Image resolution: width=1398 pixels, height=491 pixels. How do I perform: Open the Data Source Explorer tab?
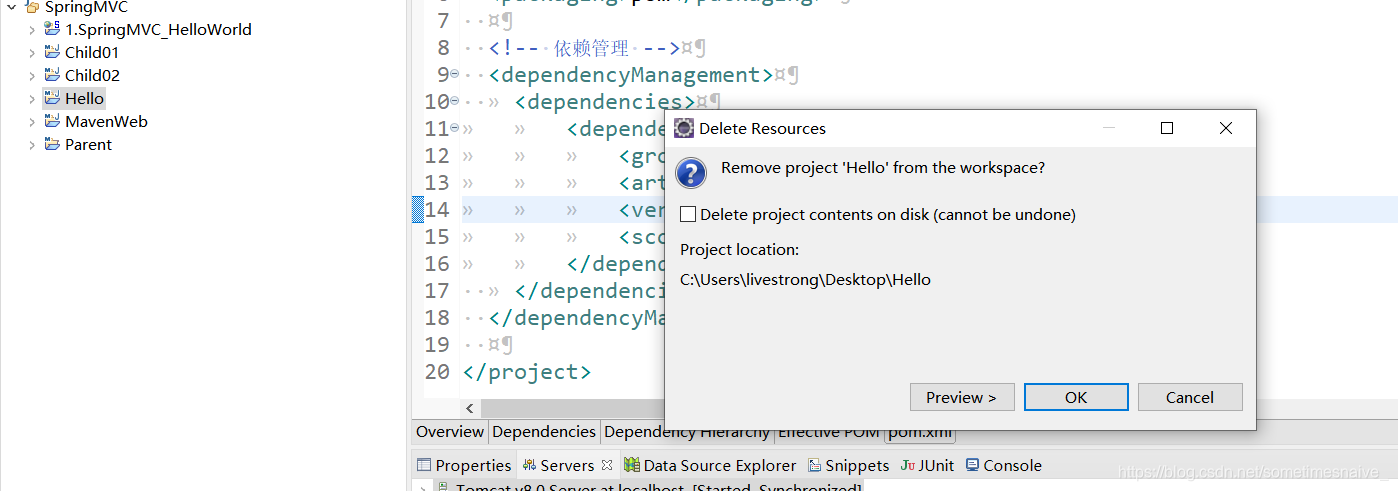point(710,465)
